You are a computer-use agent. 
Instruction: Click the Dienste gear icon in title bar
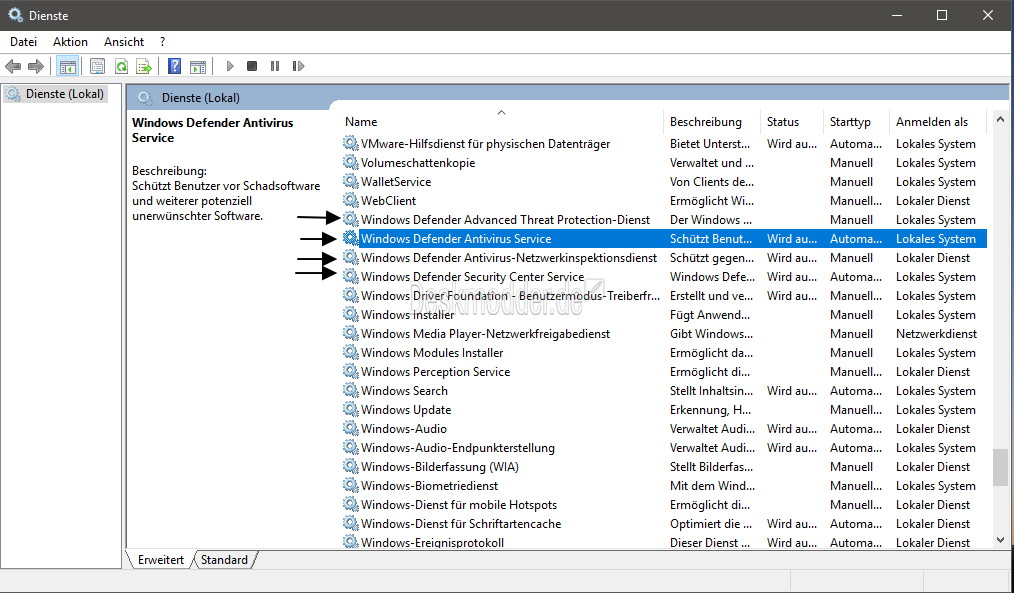[x=16, y=15]
